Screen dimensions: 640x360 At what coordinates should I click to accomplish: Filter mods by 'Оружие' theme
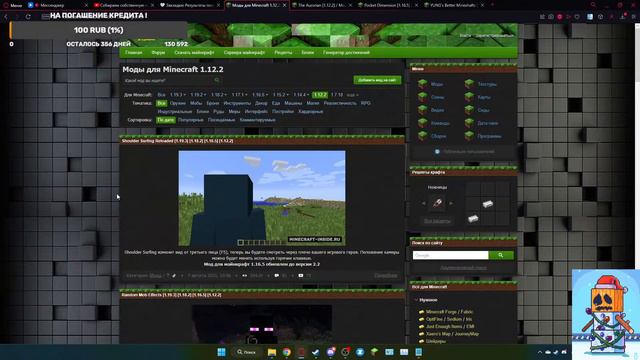(x=178, y=103)
